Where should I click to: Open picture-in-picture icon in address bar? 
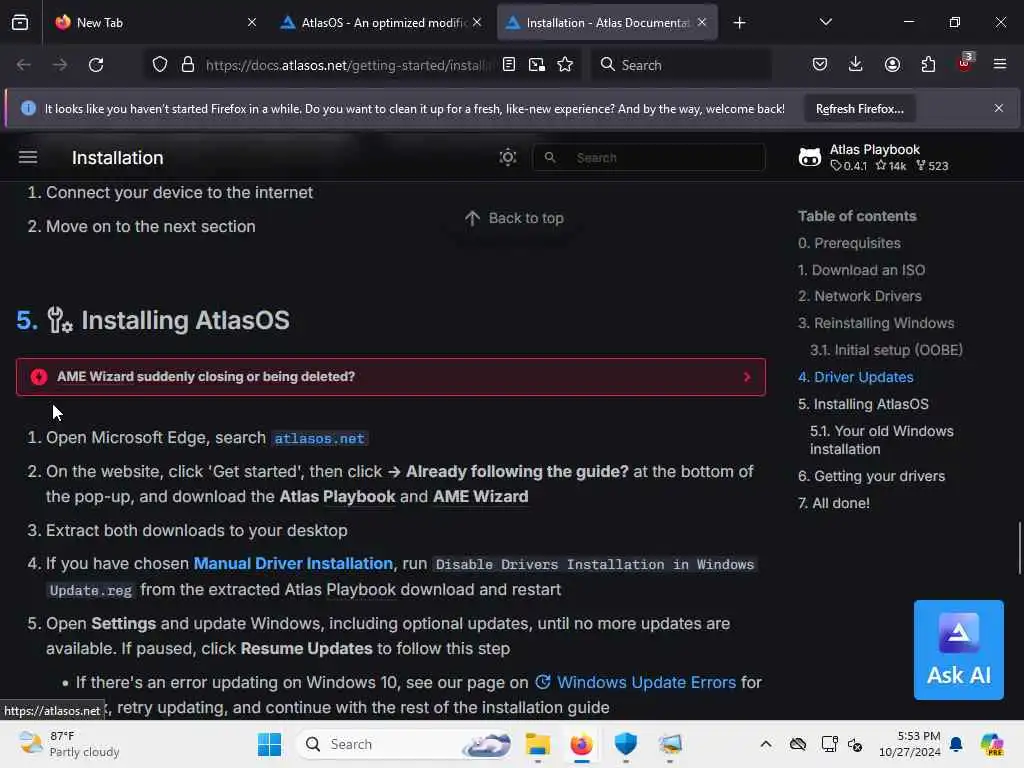coord(537,65)
